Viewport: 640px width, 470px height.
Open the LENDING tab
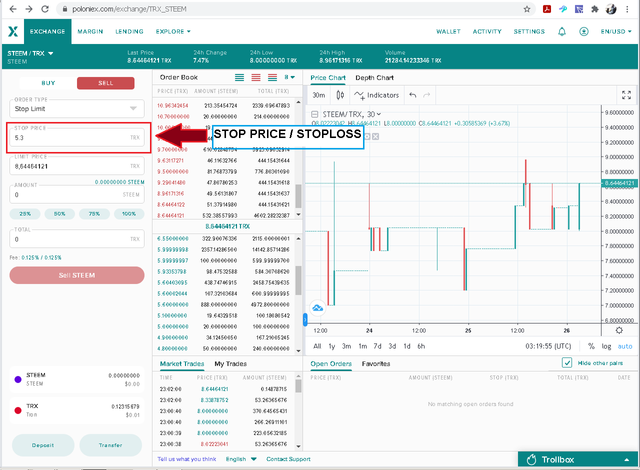[129, 31]
